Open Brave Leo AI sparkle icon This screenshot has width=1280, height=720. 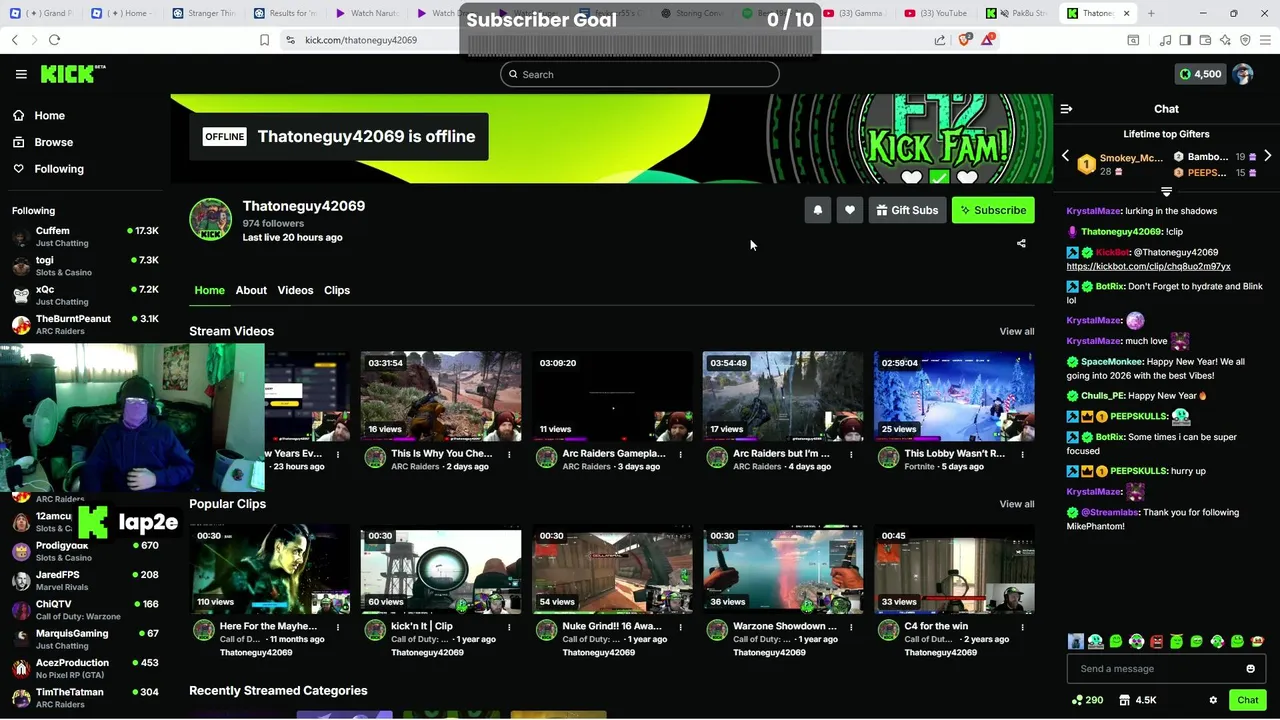1225,40
